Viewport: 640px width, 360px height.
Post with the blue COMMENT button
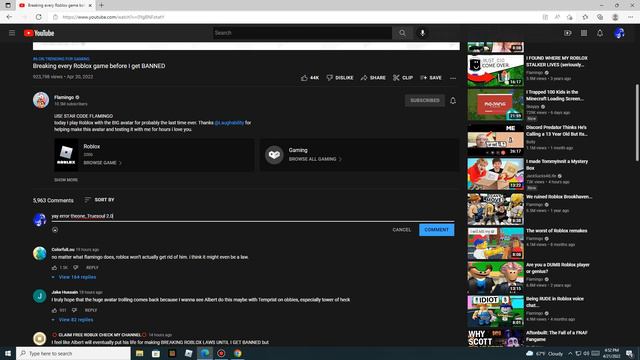436,230
